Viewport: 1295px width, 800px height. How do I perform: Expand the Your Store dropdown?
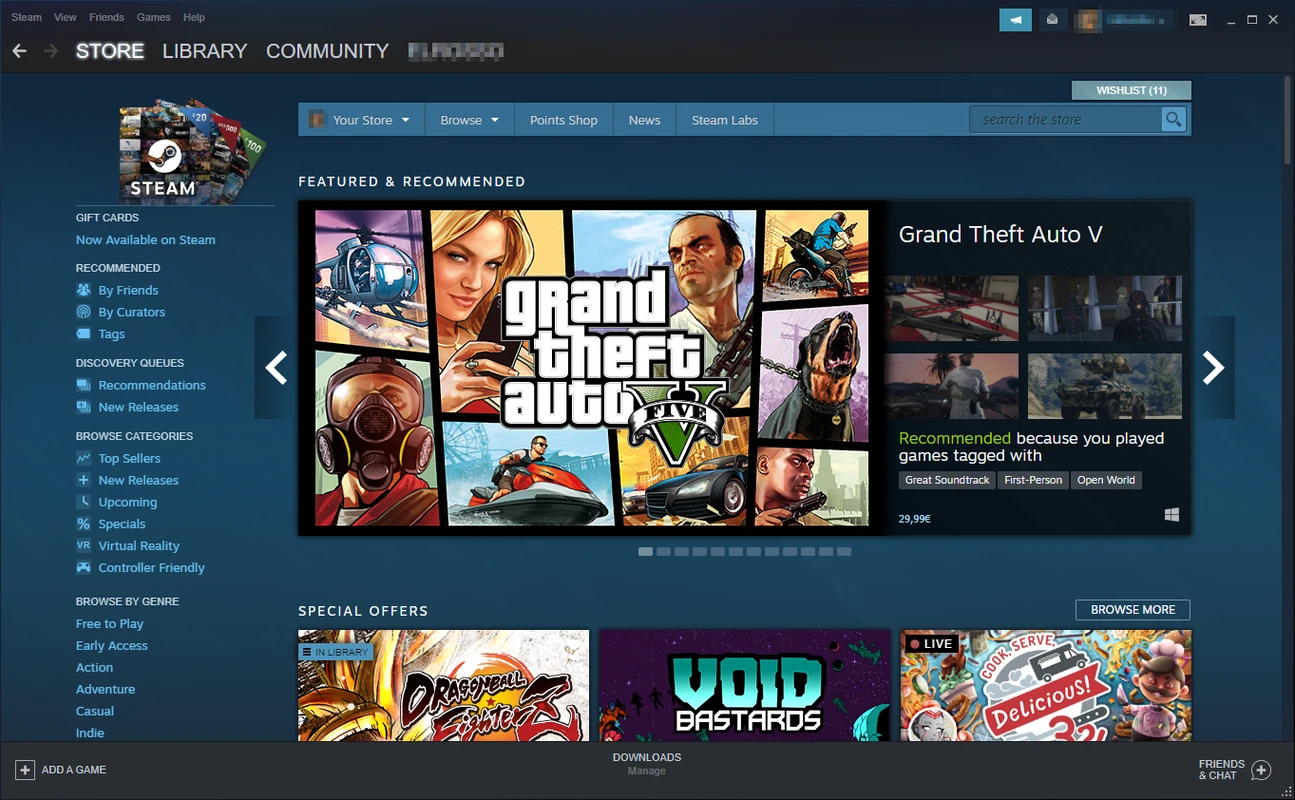coord(361,120)
